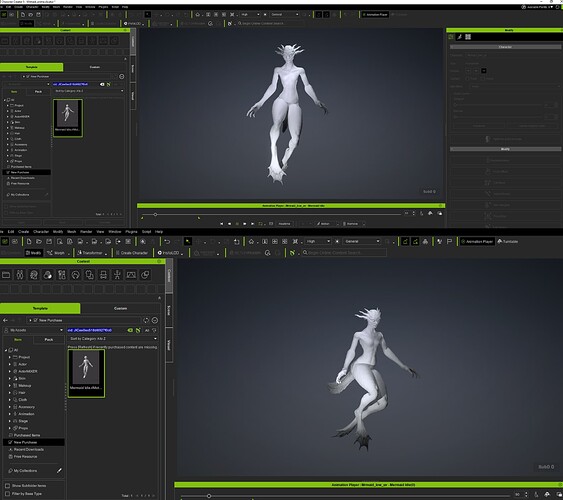Switch to Custom tab in lower Content panel
Image resolution: width=563 pixels, height=500 pixels.
[120, 308]
